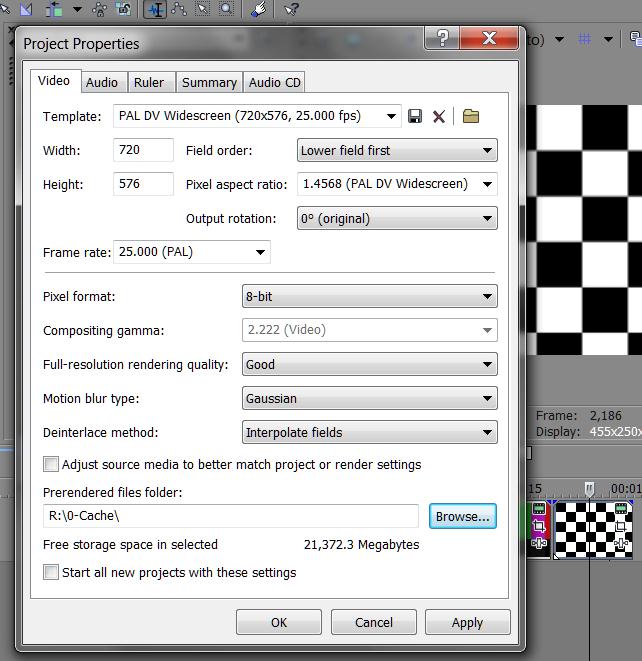The image size is (642, 661).
Task: Enable Adjust source media to match project
Action: [x=51, y=464]
